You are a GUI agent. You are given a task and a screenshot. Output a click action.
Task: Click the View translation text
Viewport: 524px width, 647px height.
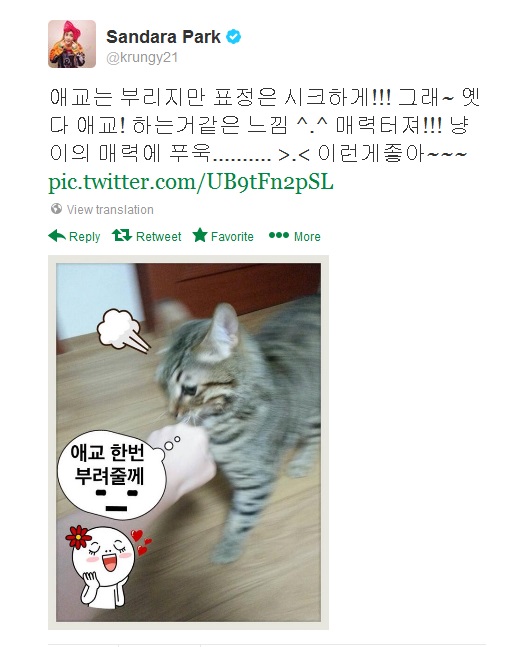click(110, 210)
